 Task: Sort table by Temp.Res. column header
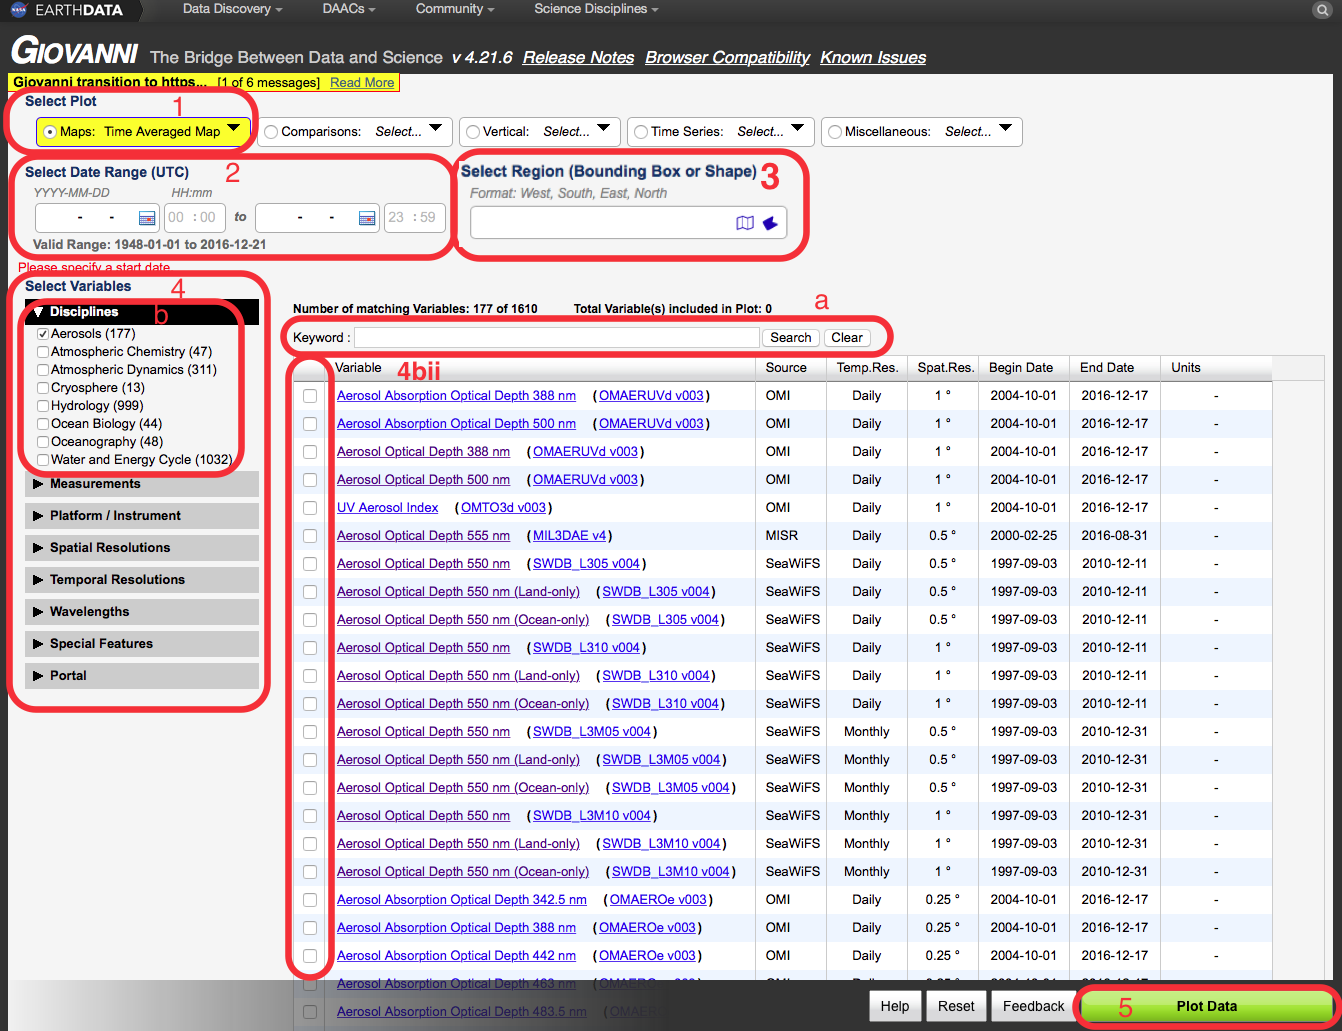click(867, 368)
